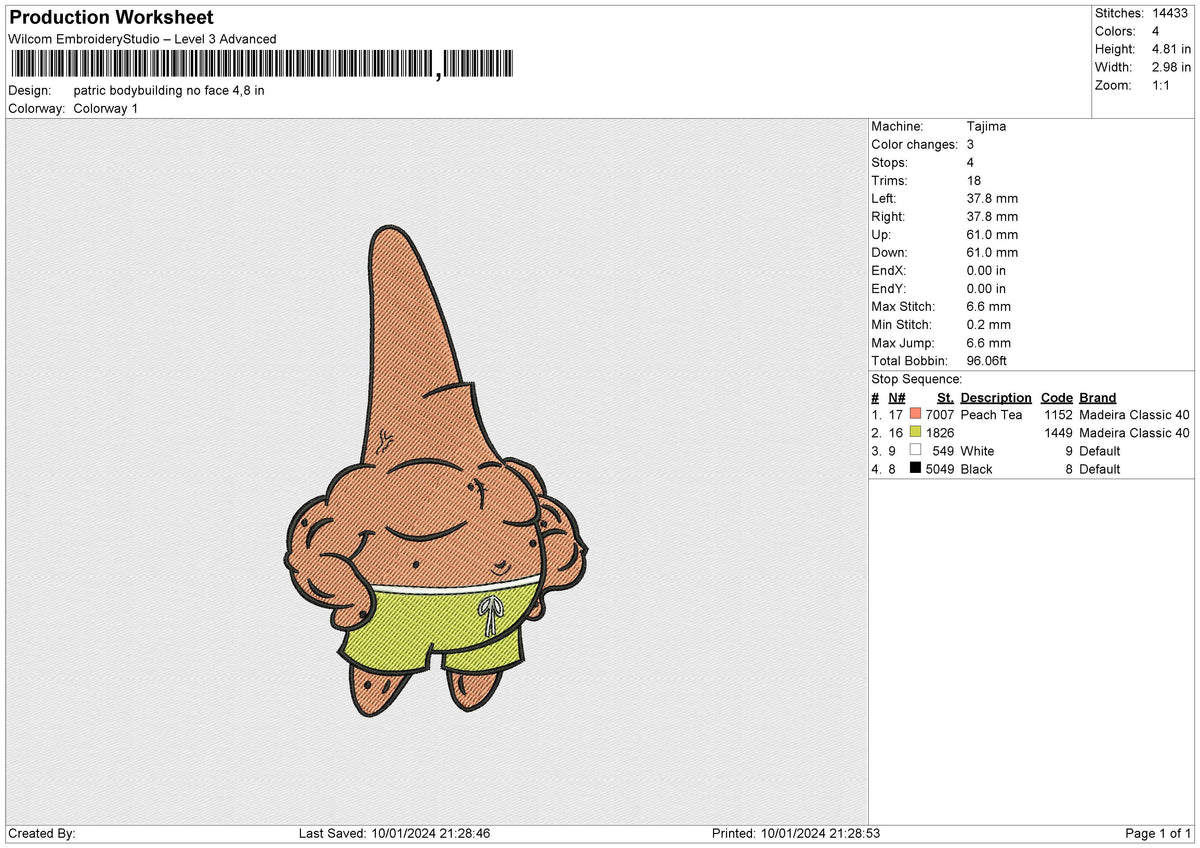Select the Width value 2.98 in
1200x848 pixels.
pyautogui.click(x=1171, y=67)
